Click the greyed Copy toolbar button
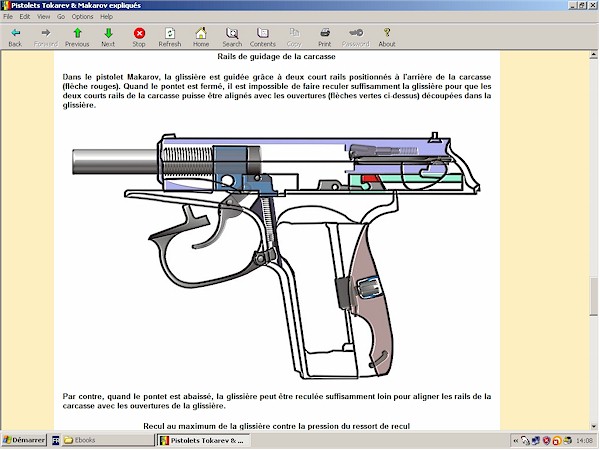This screenshot has width=600, height=450. 294,37
